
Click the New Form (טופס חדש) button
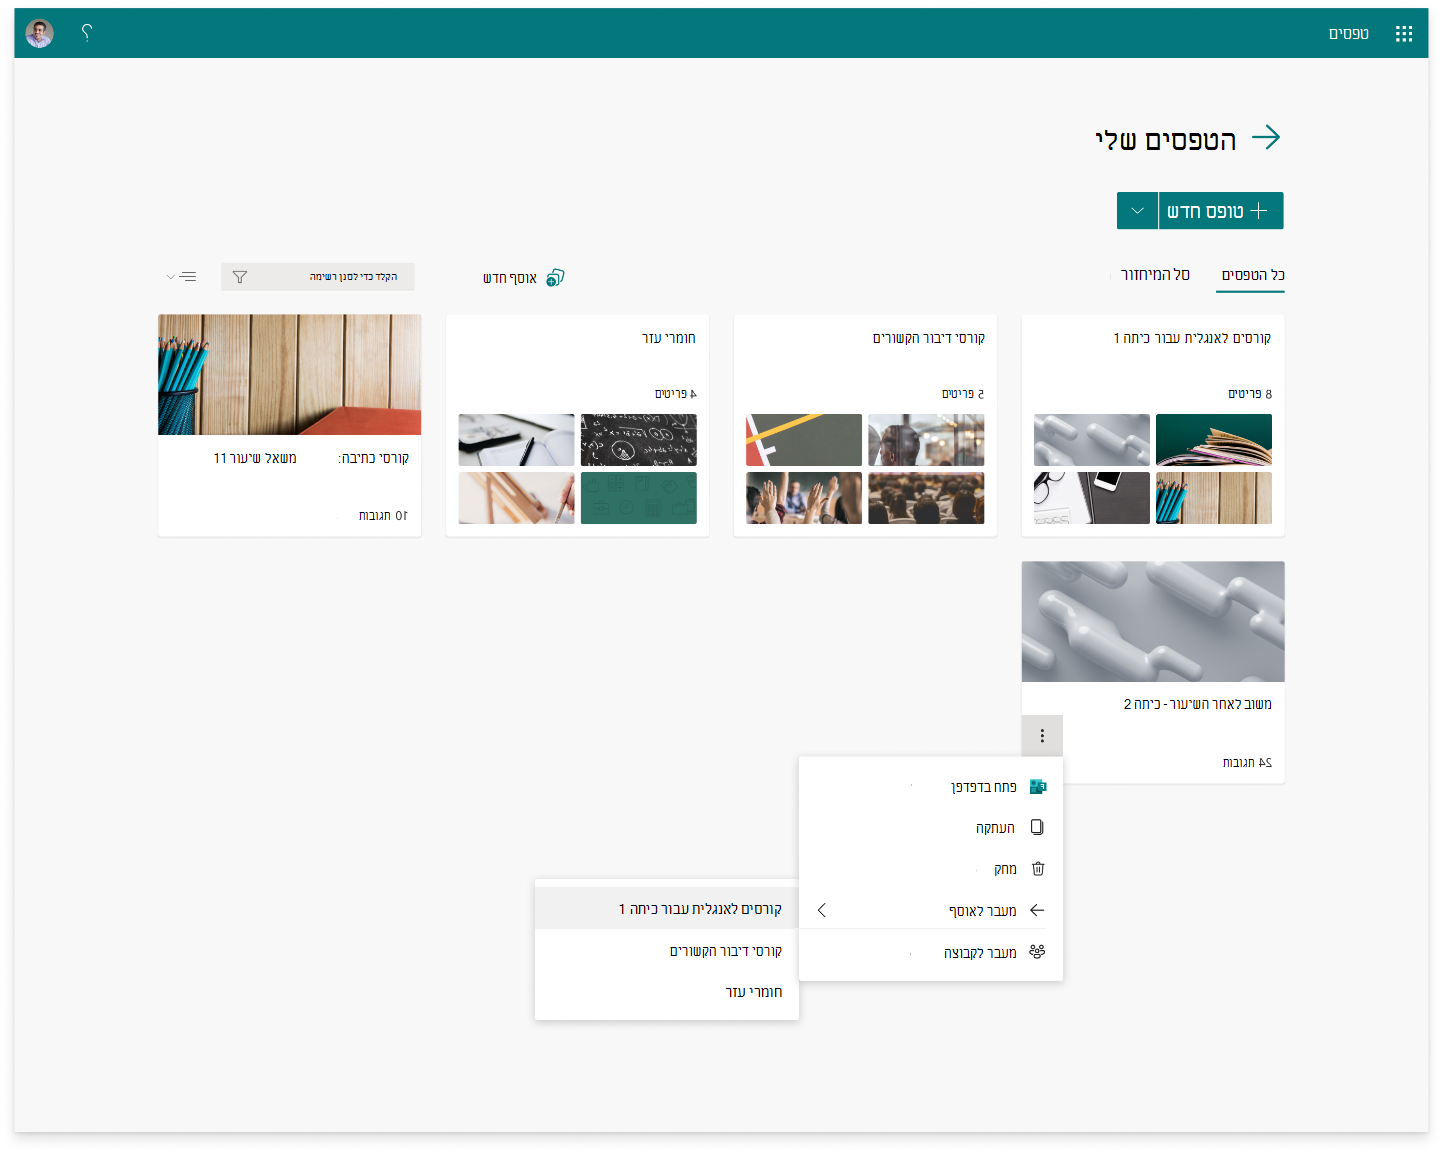(1220, 211)
